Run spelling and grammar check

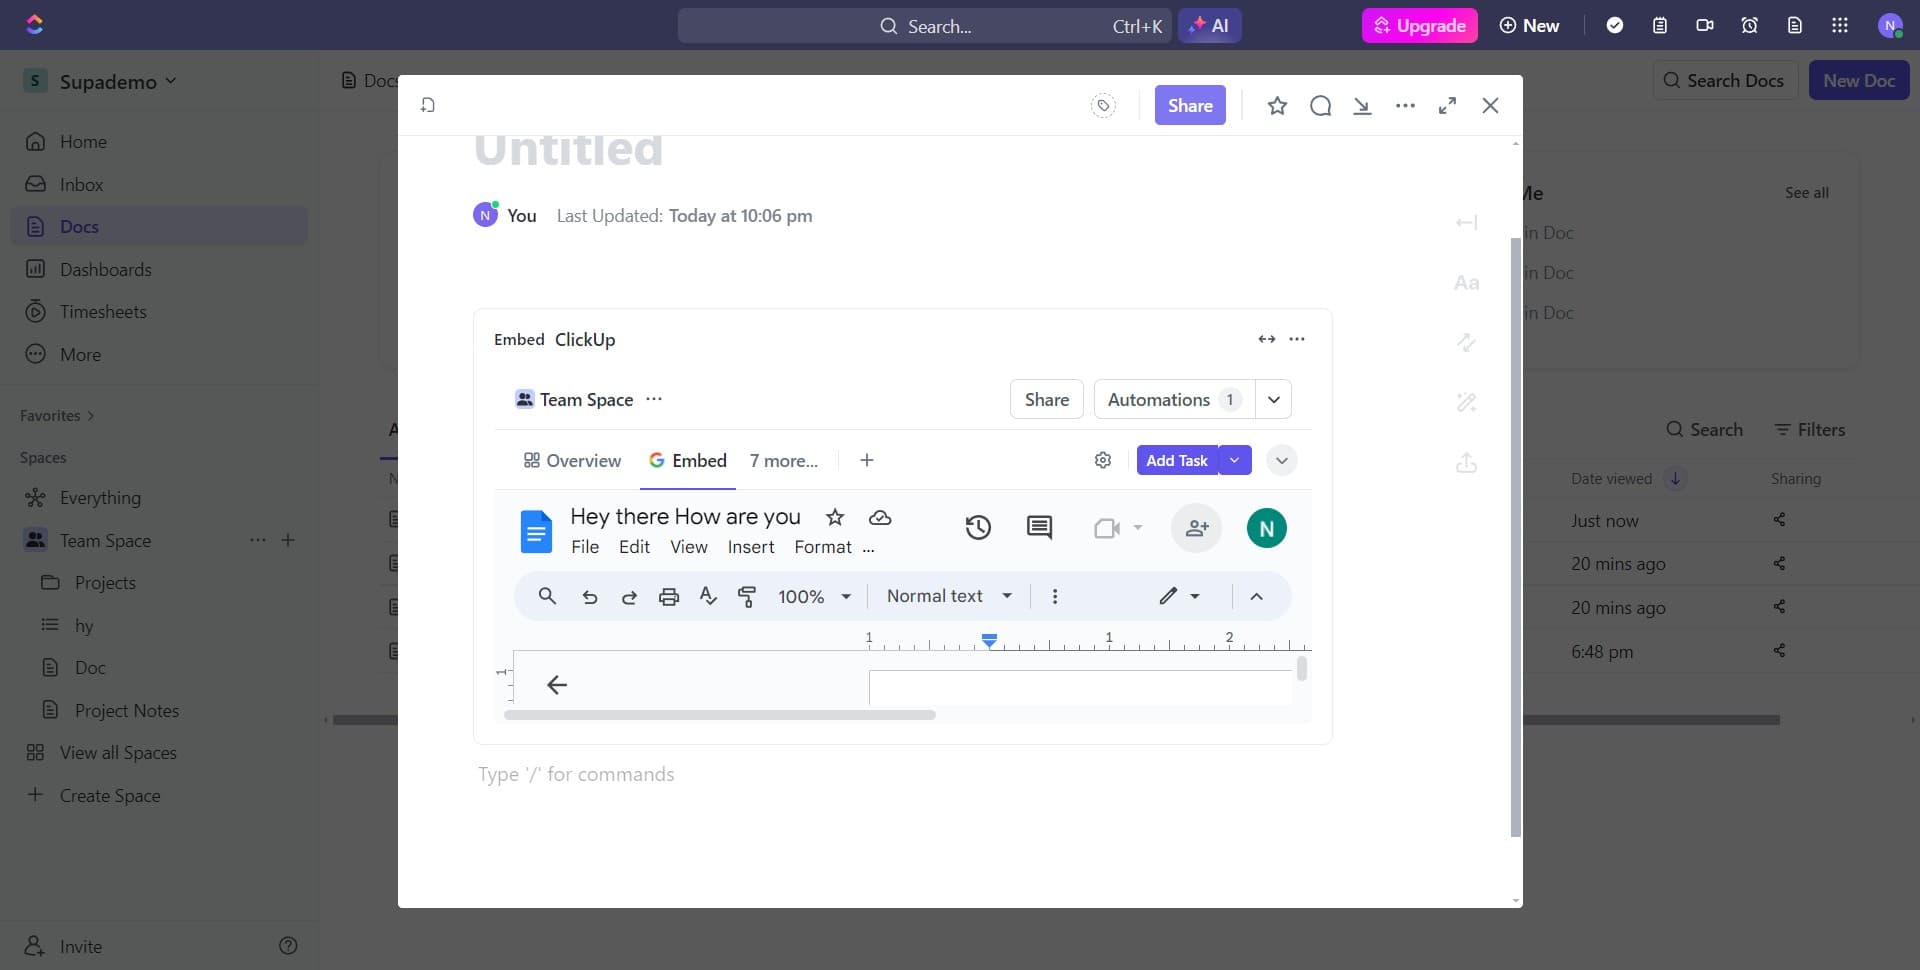708,596
